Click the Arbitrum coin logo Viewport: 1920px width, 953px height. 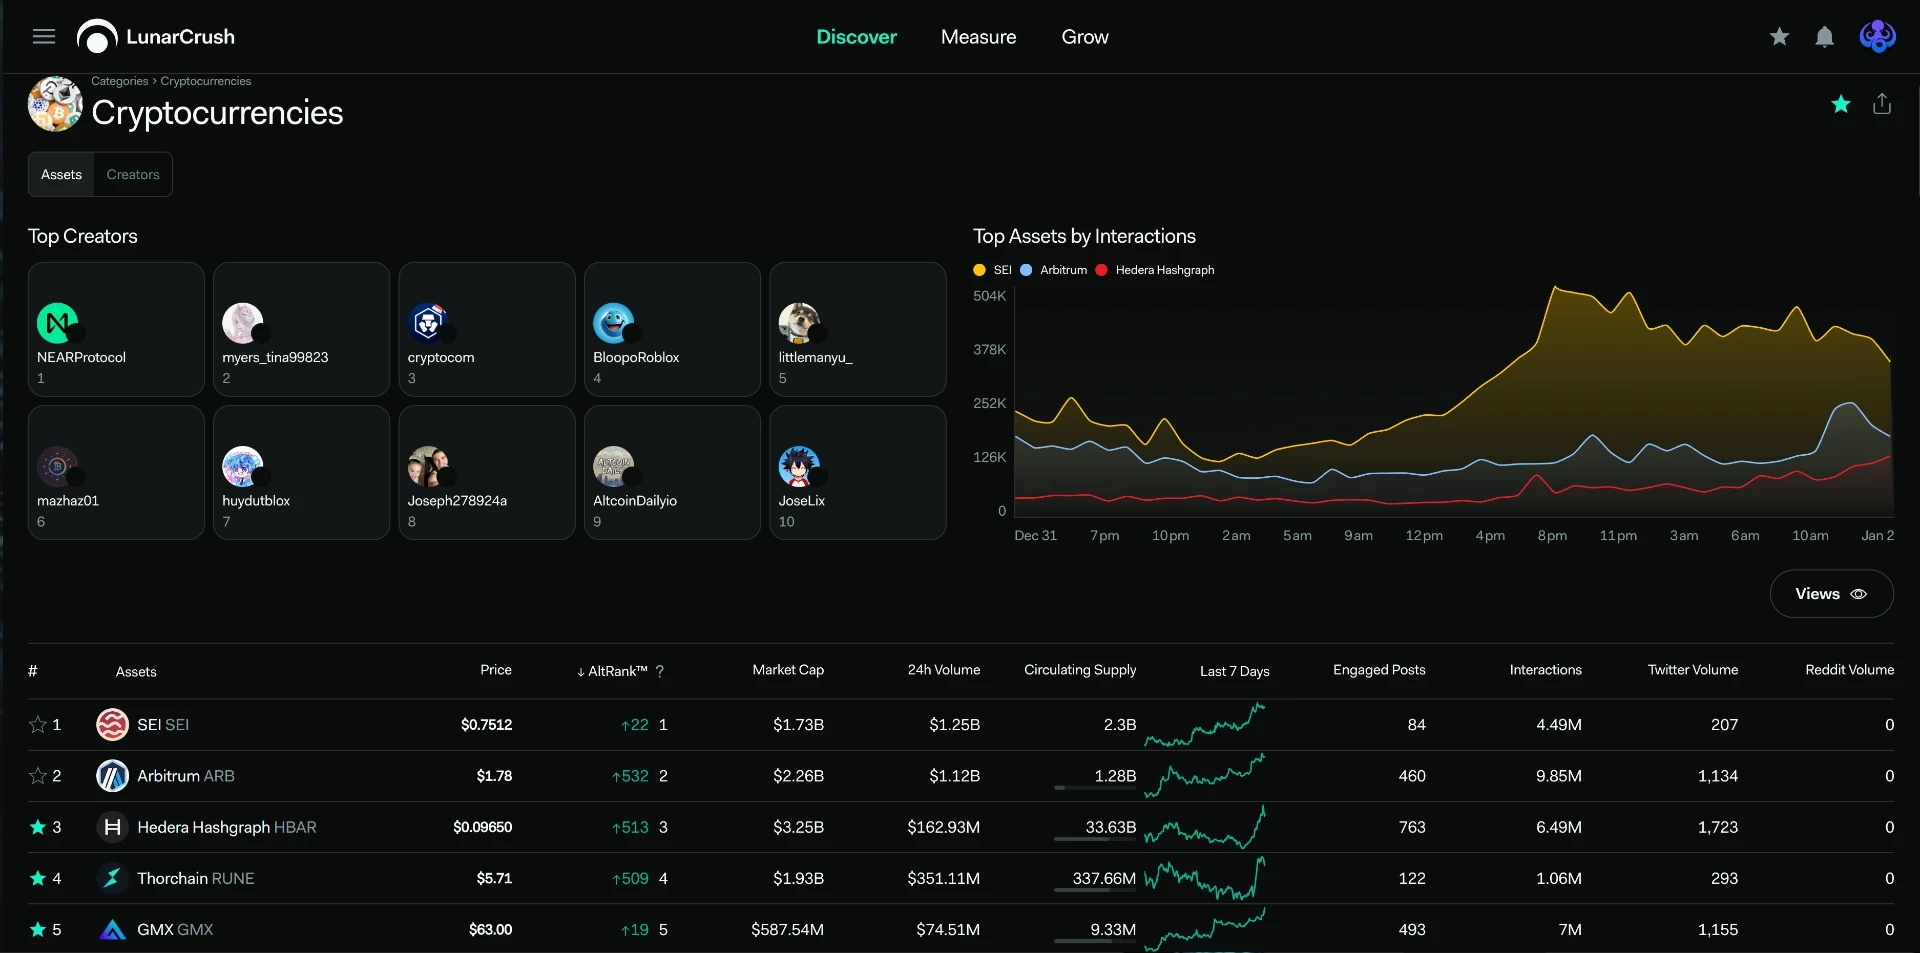(112, 775)
